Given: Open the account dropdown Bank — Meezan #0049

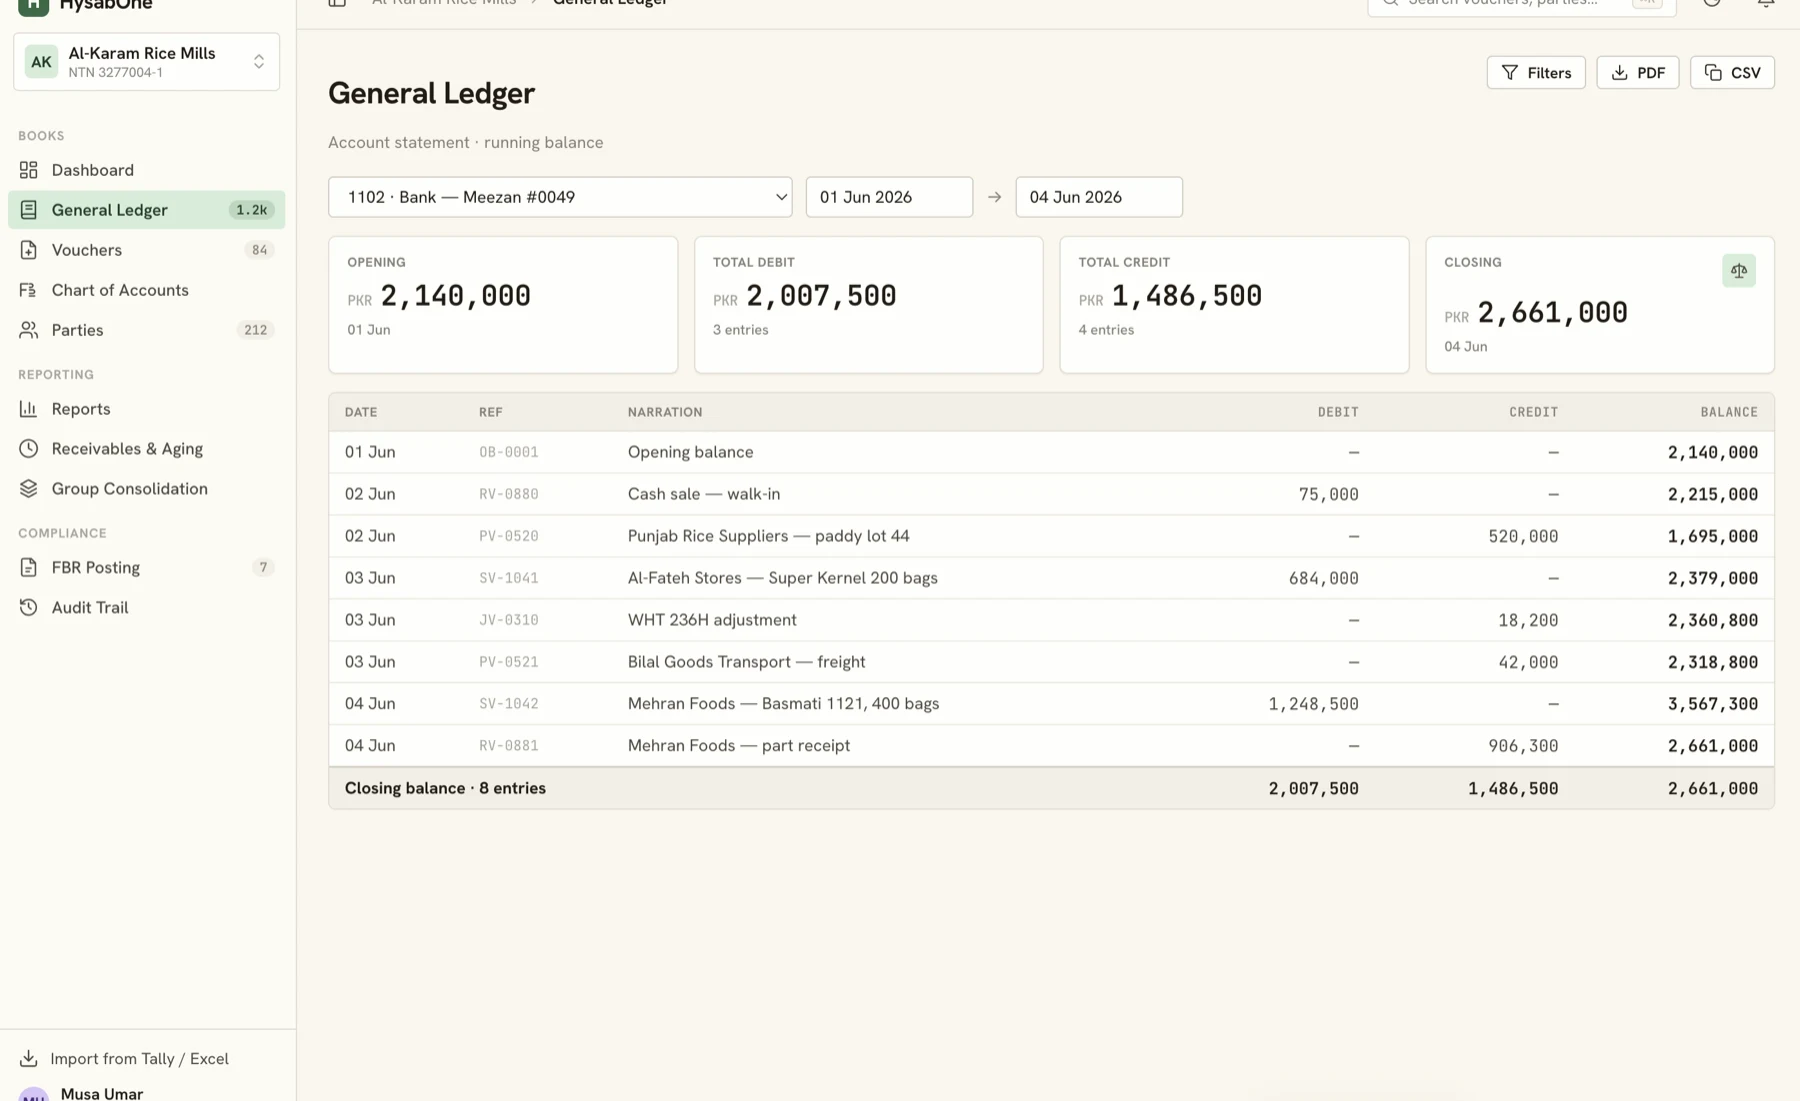Looking at the screenshot, I should [x=560, y=197].
